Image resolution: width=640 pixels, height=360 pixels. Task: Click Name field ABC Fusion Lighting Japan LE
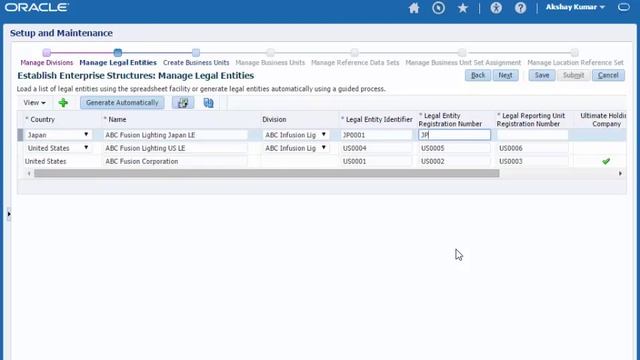[175, 135]
